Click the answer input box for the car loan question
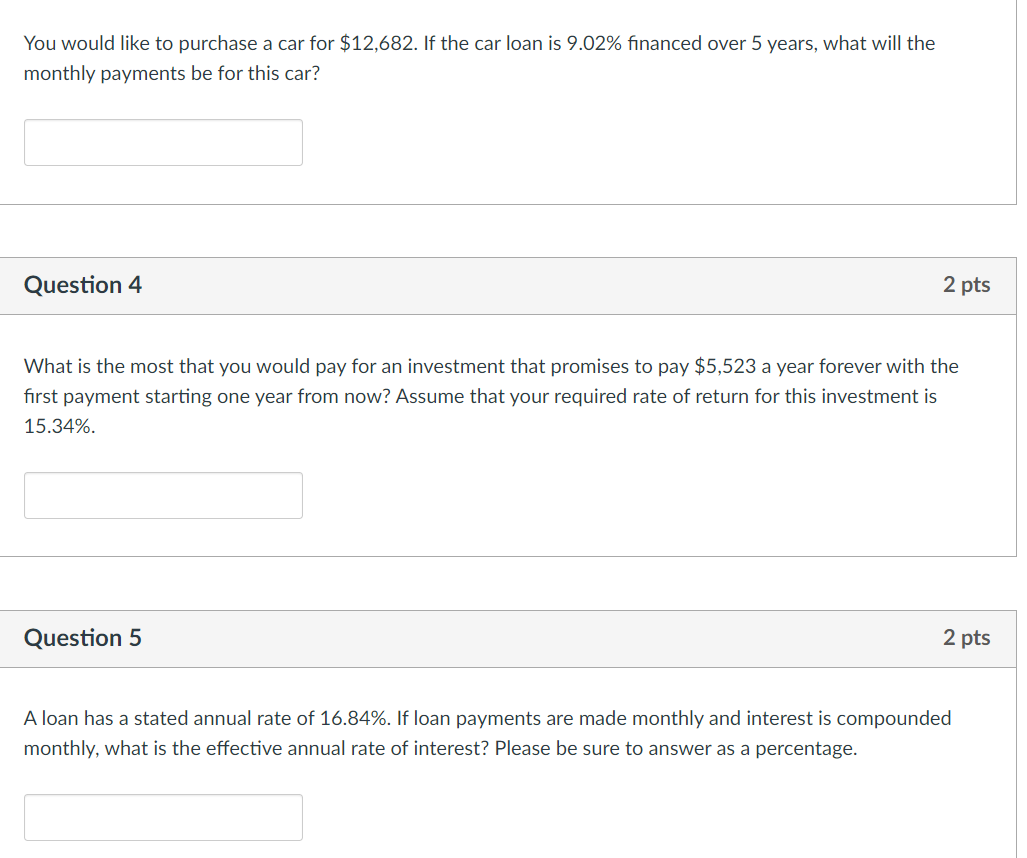The image size is (1027, 858). pyautogui.click(x=163, y=142)
